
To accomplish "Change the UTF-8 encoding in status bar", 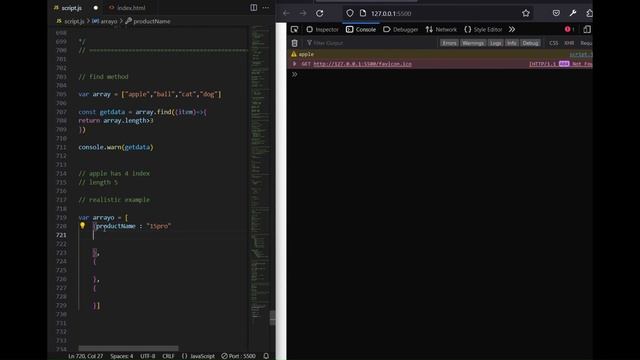I will click(147, 356).
